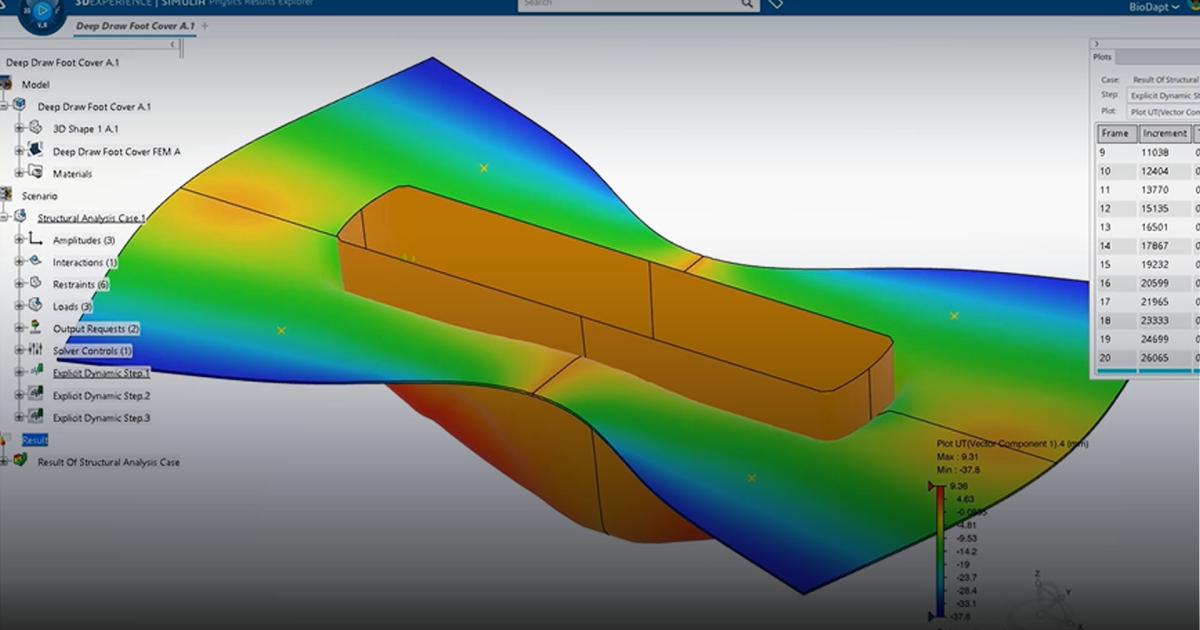Click the 3D Shape 1 A.1 icon
Screen dimensions: 1200x630
(x=36, y=128)
